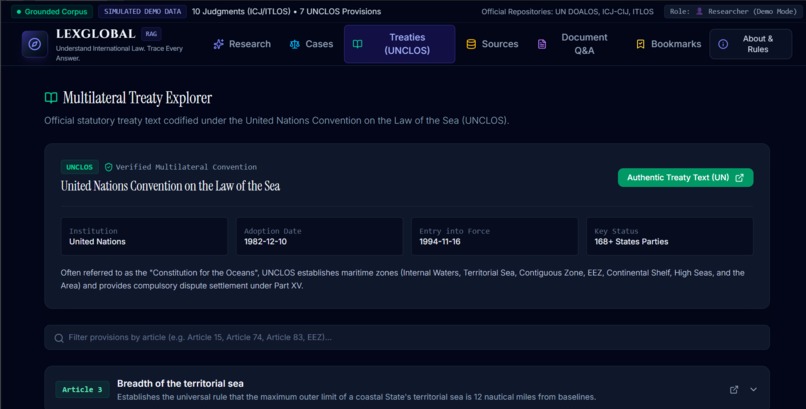This screenshot has width=806, height=409.
Task: Click 'Breadth of the territorial sea' title
Action: 180,383
